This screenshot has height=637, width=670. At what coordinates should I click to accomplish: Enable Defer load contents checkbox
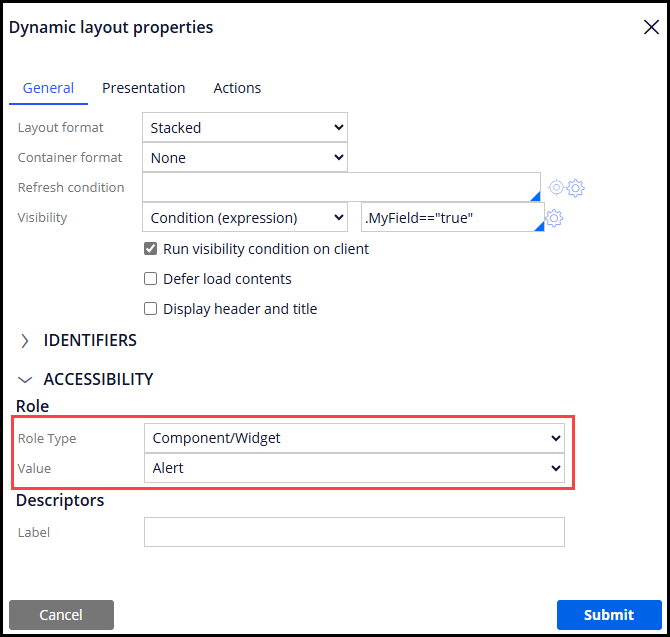coord(150,279)
